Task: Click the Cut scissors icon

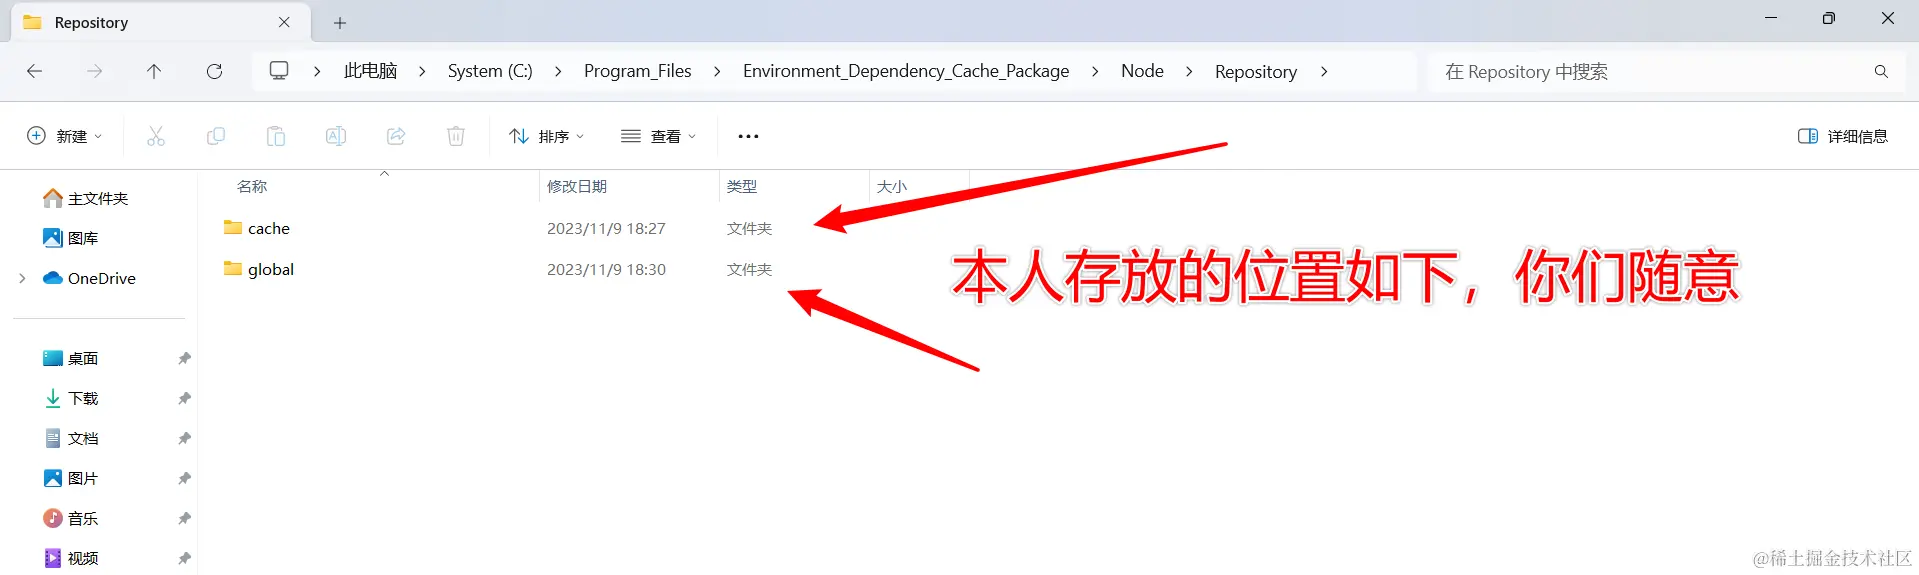Action: [156, 136]
